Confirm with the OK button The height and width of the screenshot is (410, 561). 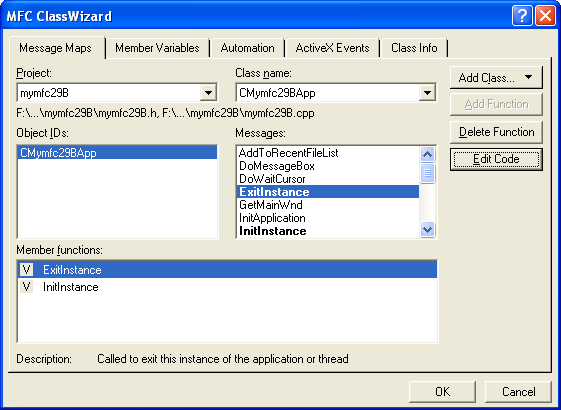443,392
